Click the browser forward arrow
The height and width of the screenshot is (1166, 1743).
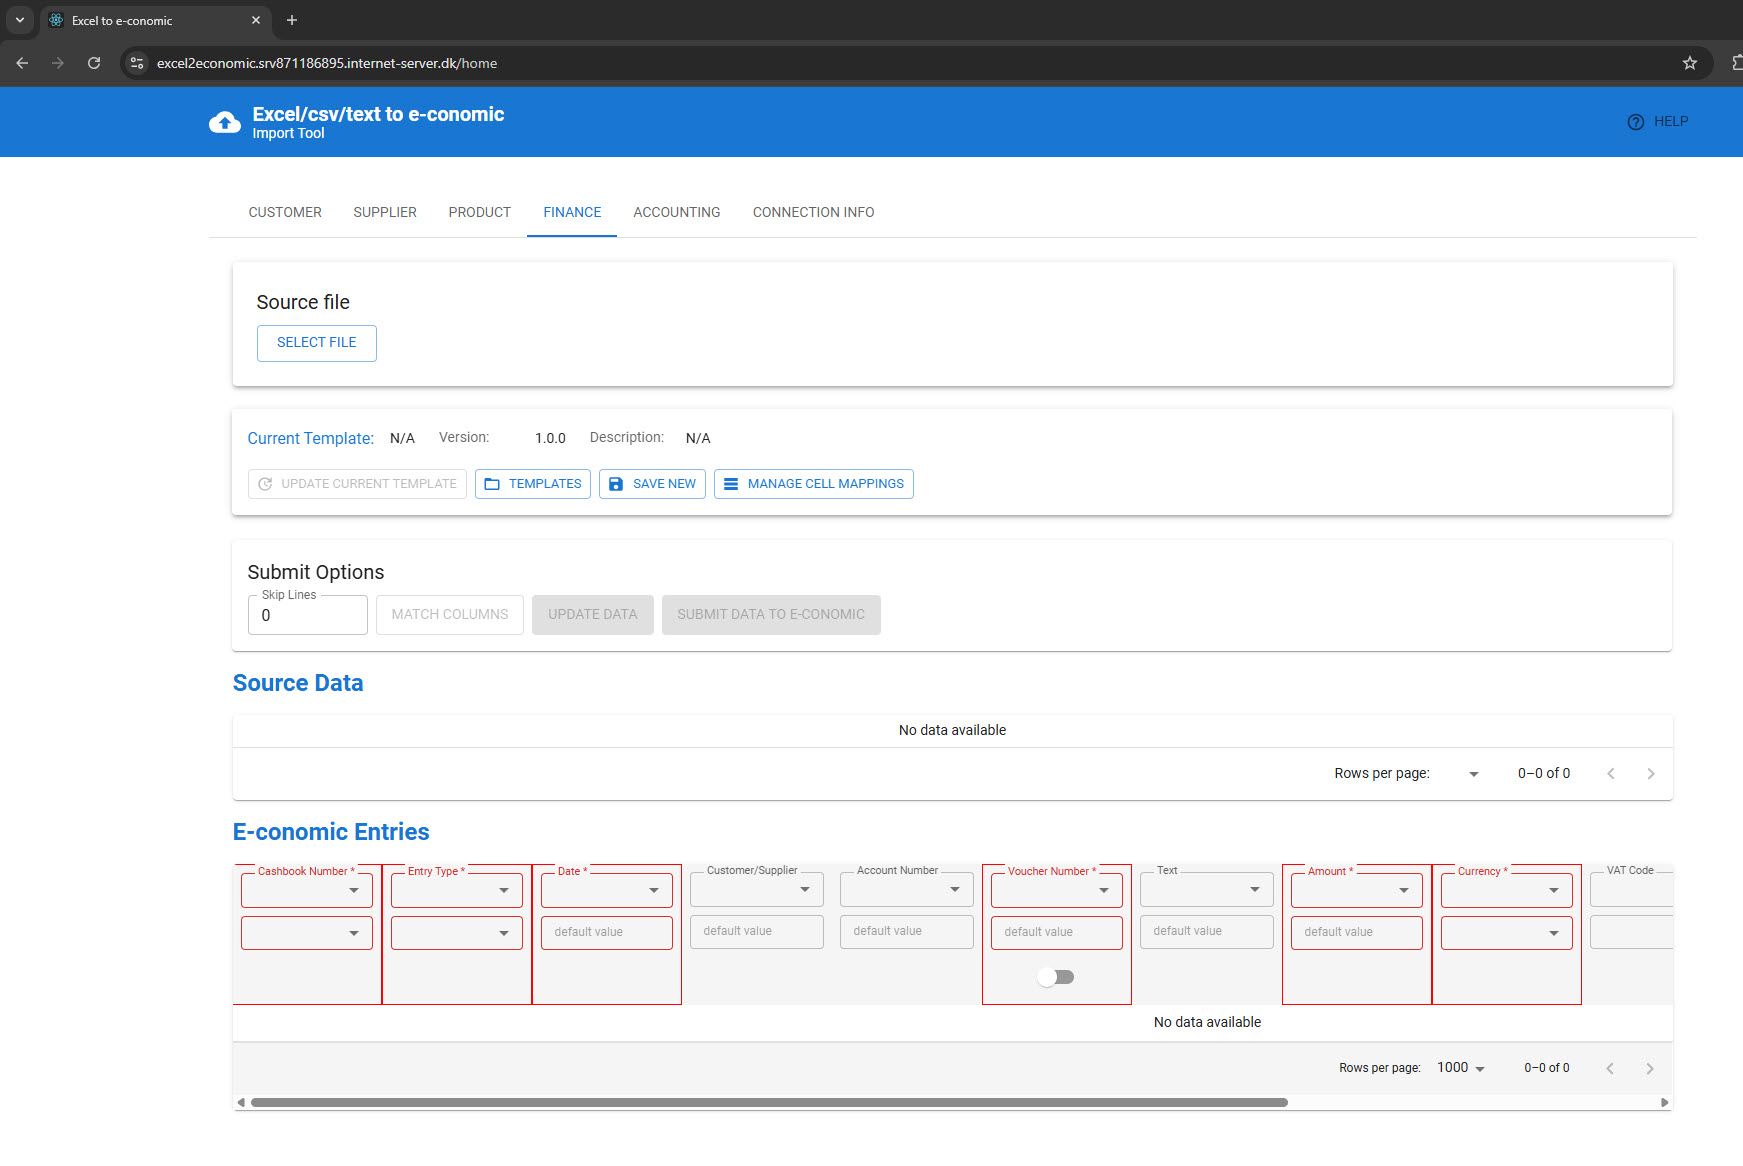[58, 63]
